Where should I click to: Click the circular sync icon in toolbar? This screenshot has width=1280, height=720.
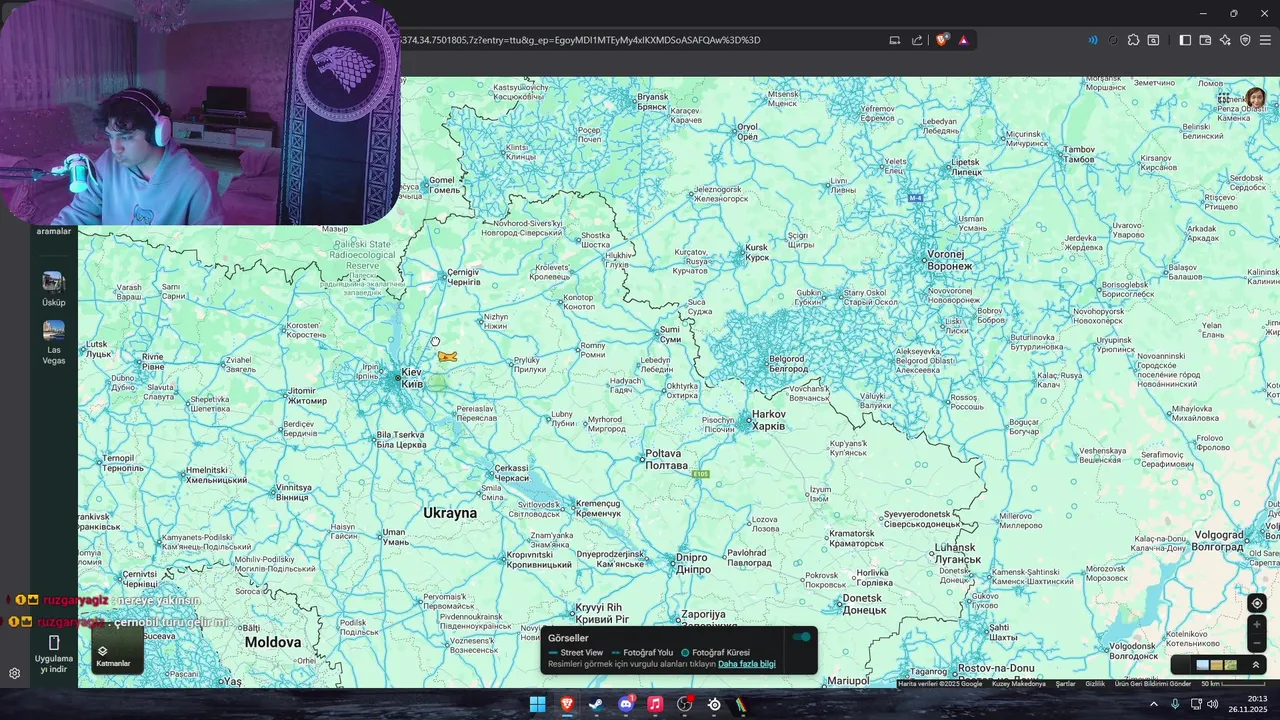click(x=1113, y=40)
